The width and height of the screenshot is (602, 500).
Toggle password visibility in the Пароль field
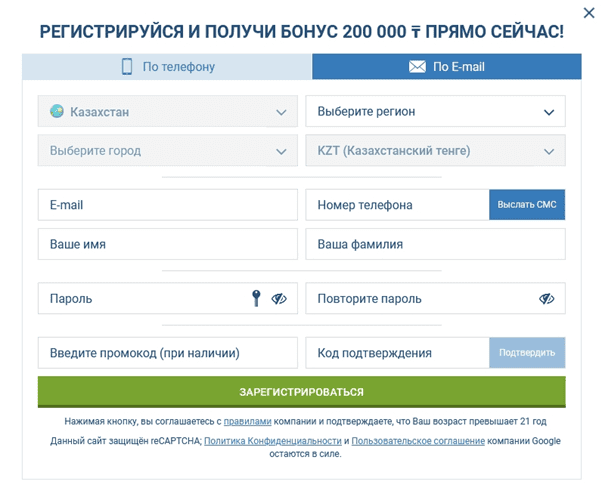tap(279, 298)
